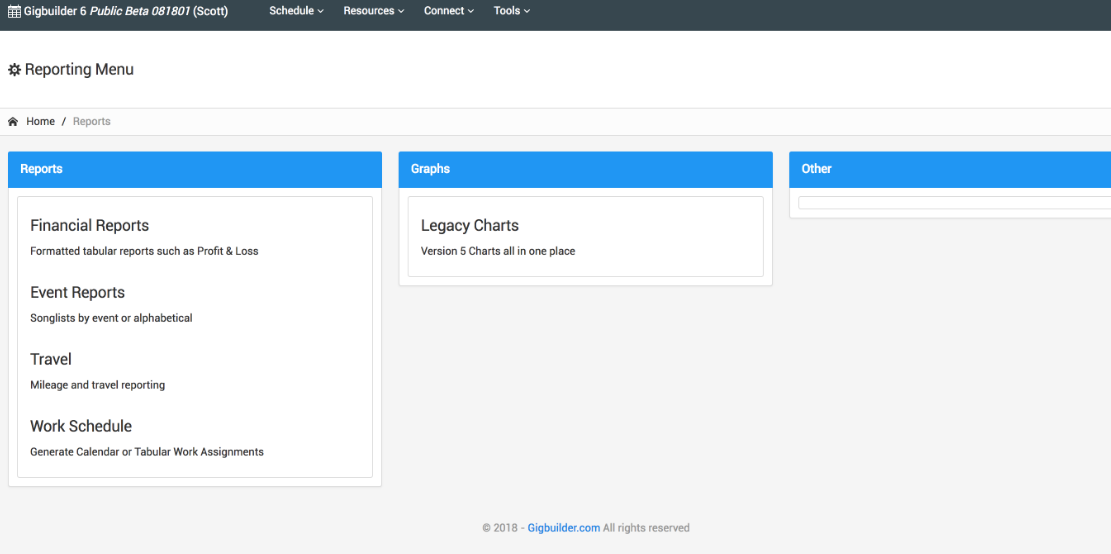
Task: Click the Home house icon in breadcrumb
Action: [13, 121]
